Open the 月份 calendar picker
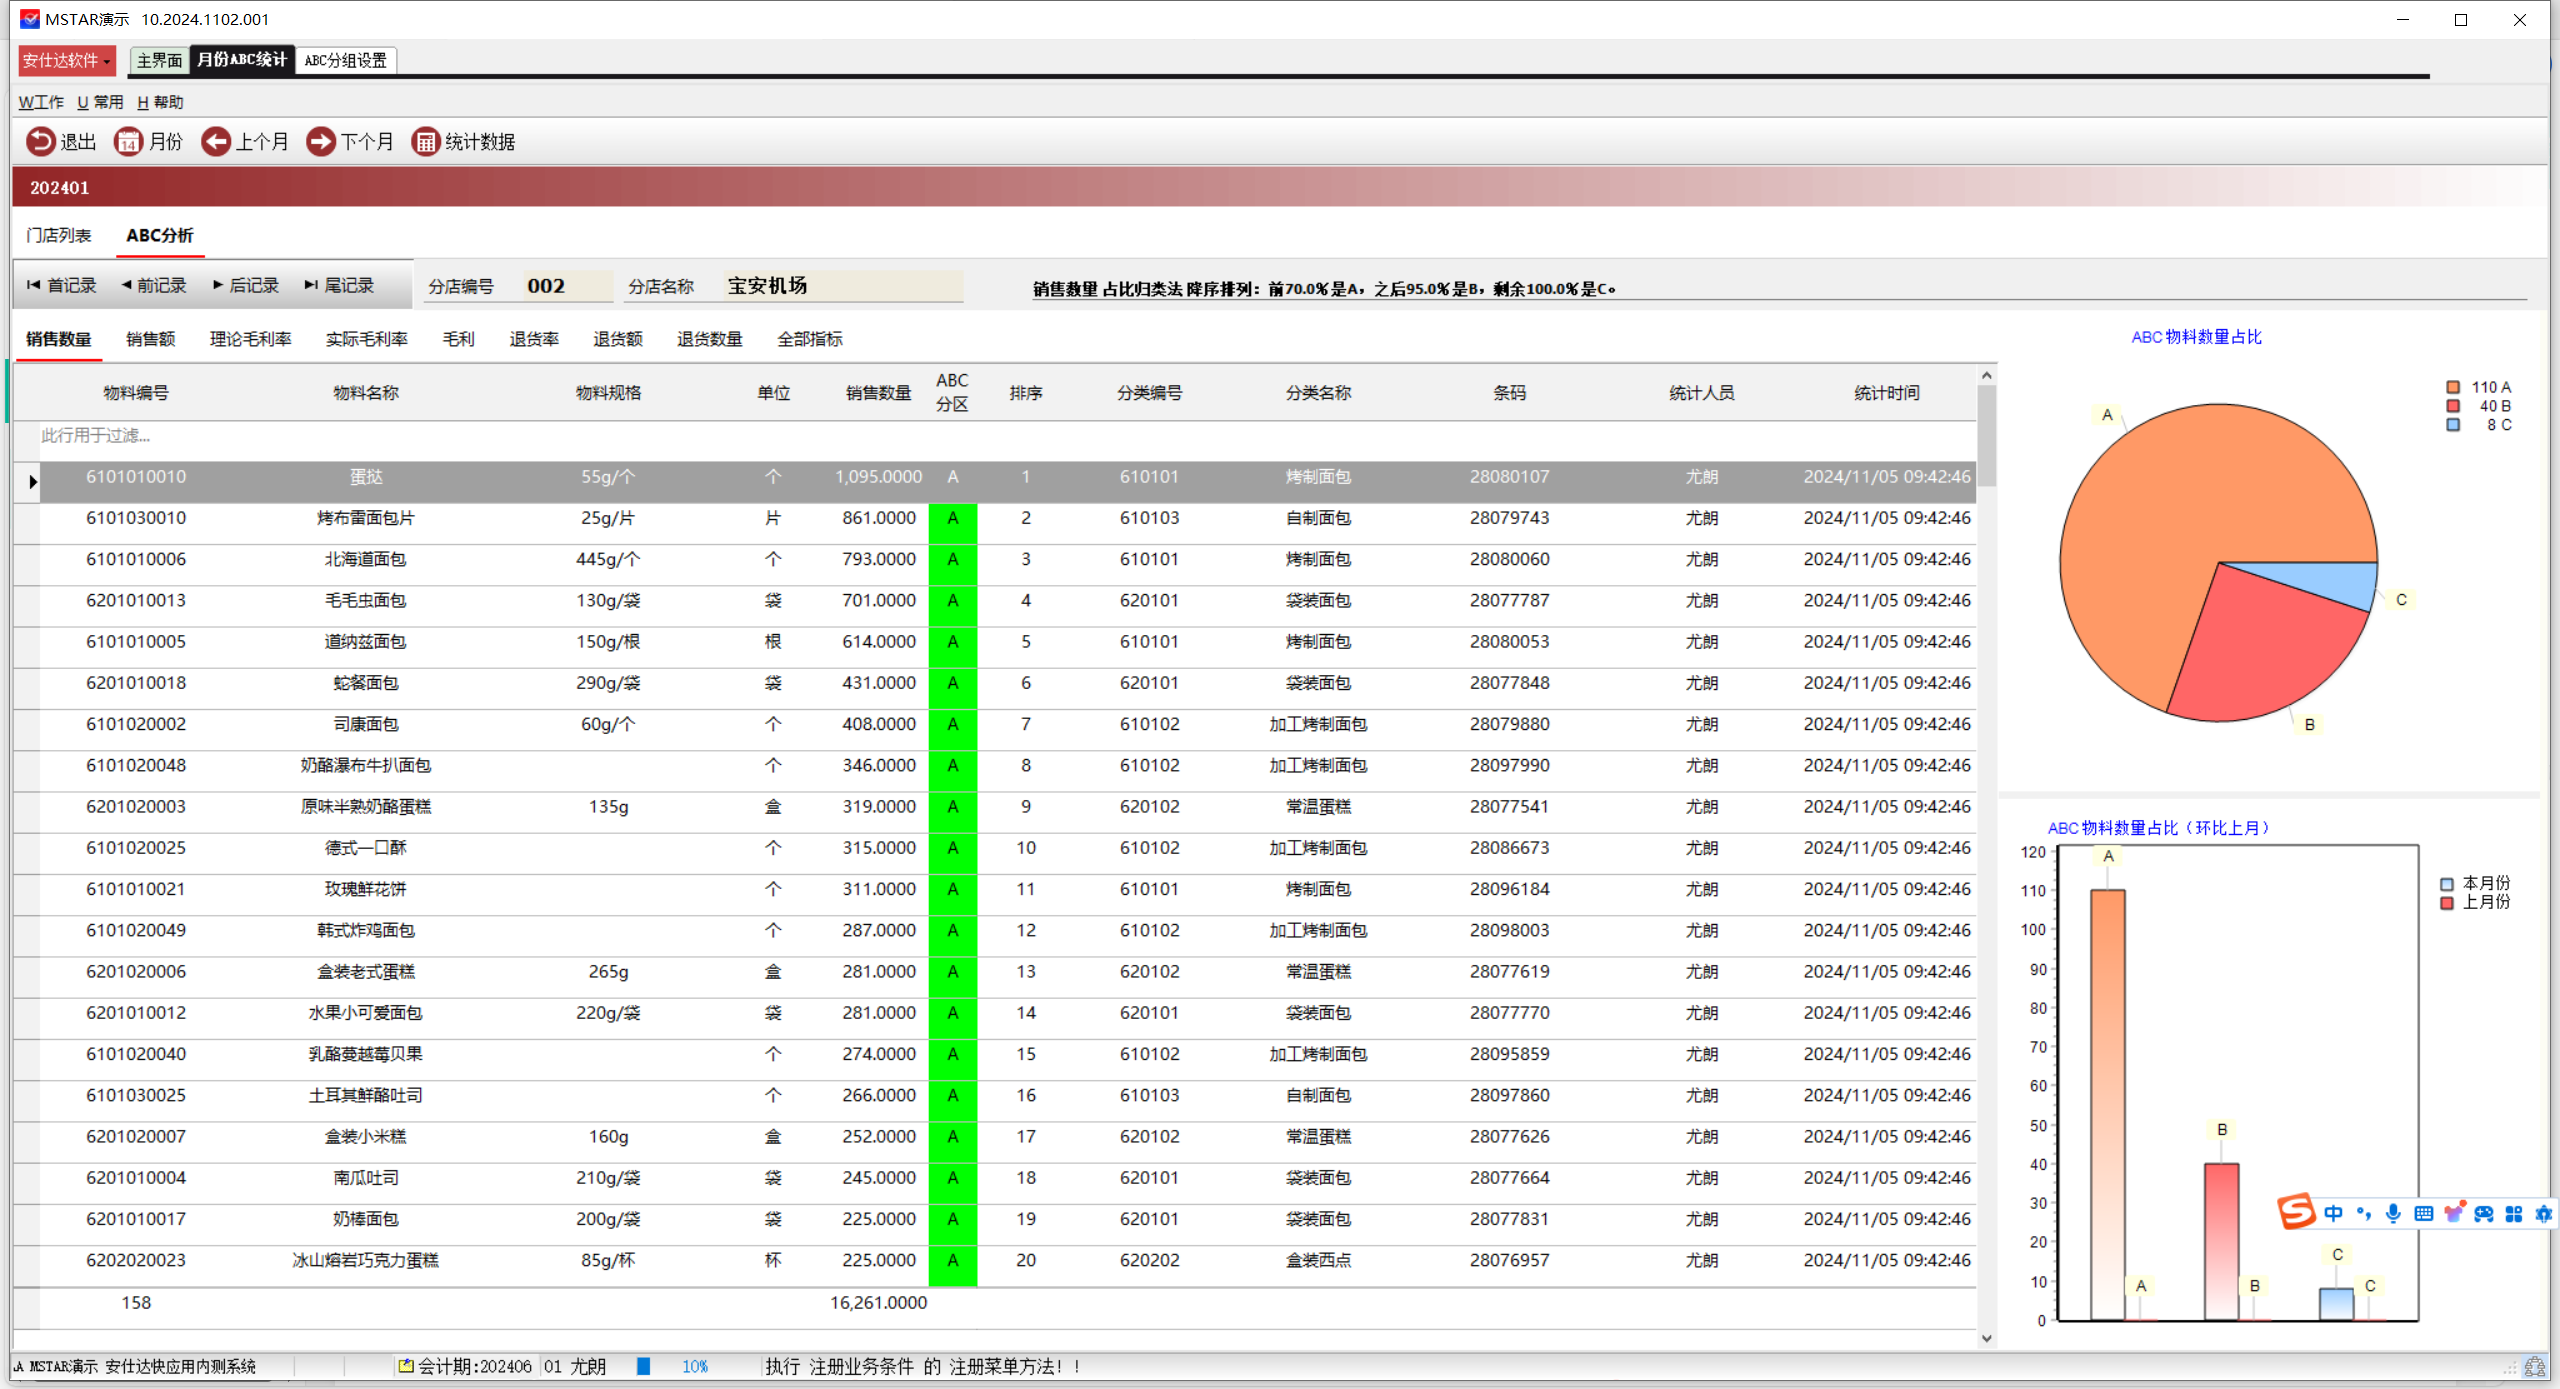Screen dimensions: 2560x1389 pyautogui.click(x=128, y=142)
